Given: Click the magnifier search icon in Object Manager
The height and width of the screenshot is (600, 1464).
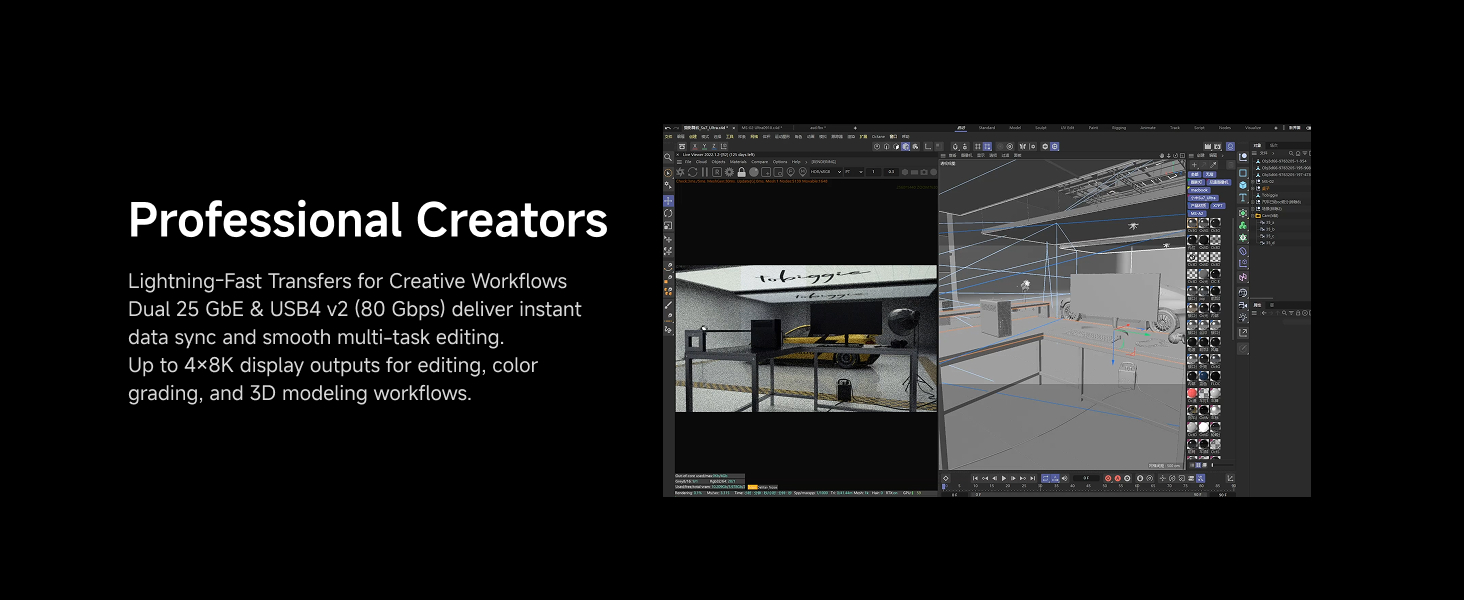Looking at the screenshot, I should coord(1291,153).
